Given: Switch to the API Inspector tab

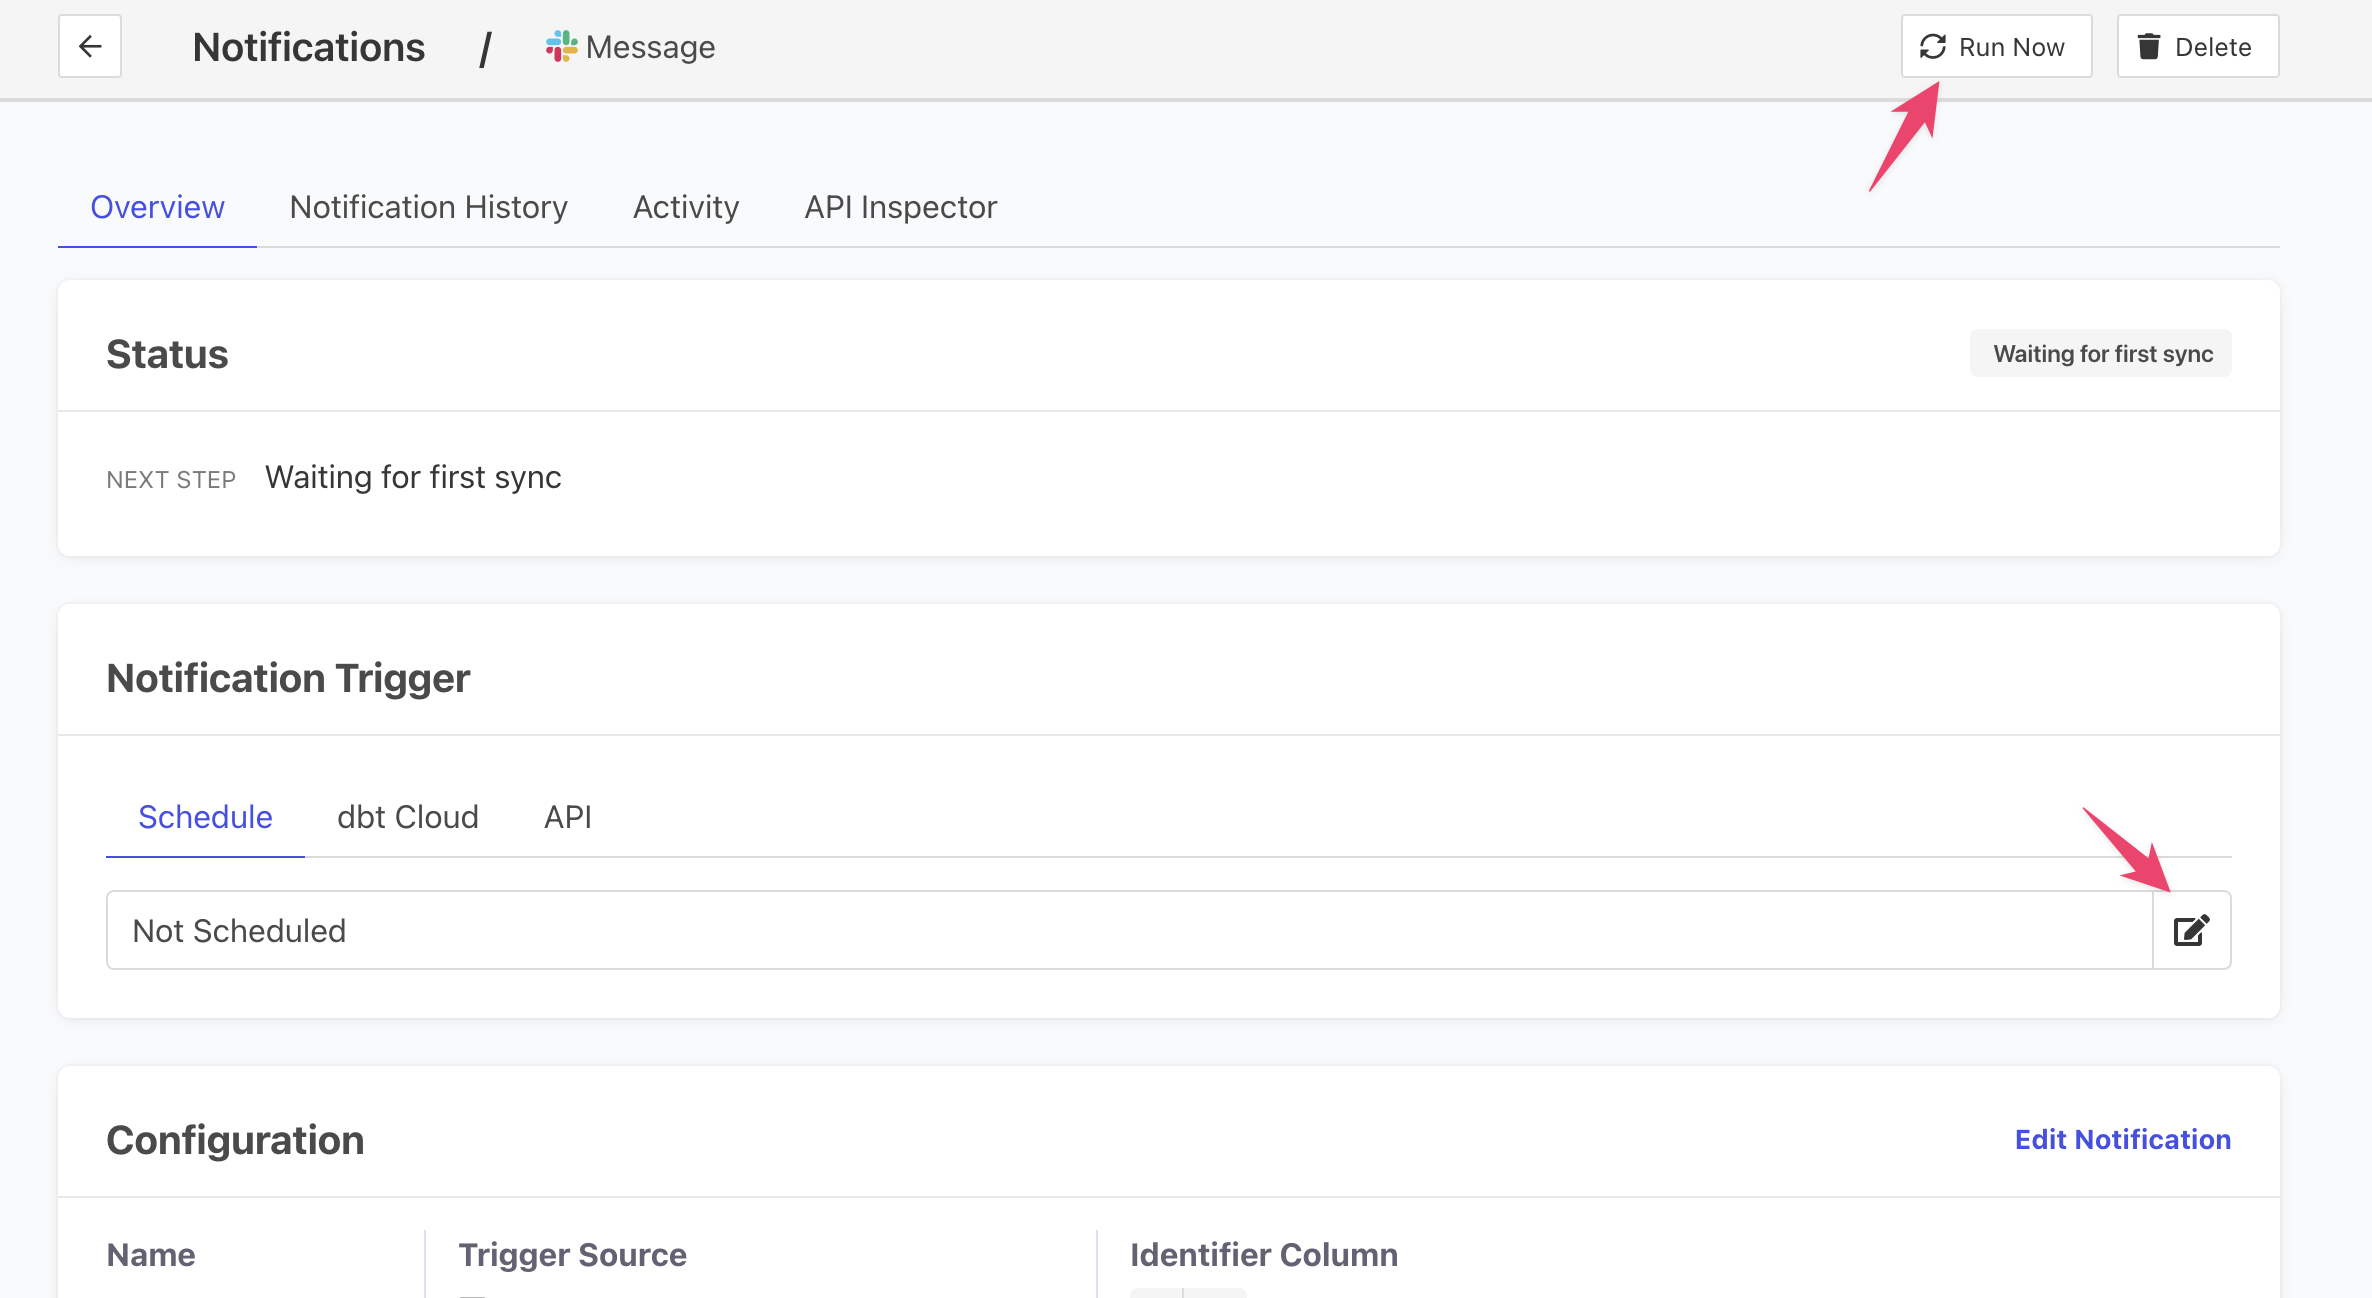Looking at the screenshot, I should [900, 207].
